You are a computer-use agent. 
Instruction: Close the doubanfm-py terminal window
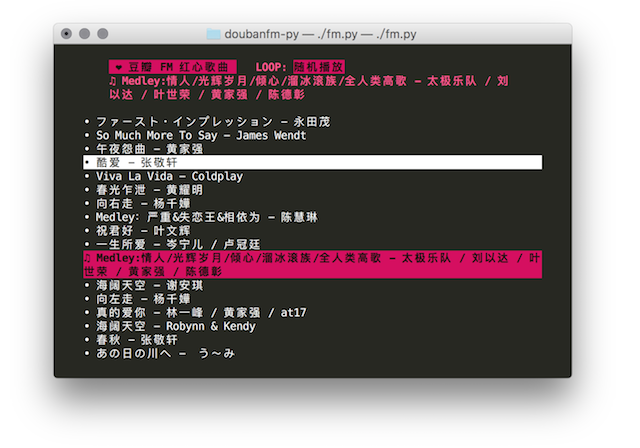pyautogui.click(x=66, y=33)
